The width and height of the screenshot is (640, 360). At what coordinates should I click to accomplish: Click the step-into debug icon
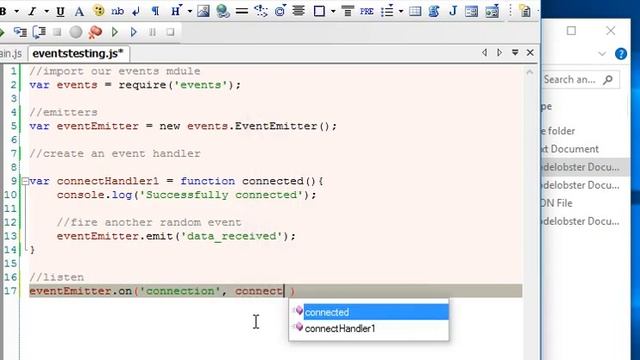(20, 32)
